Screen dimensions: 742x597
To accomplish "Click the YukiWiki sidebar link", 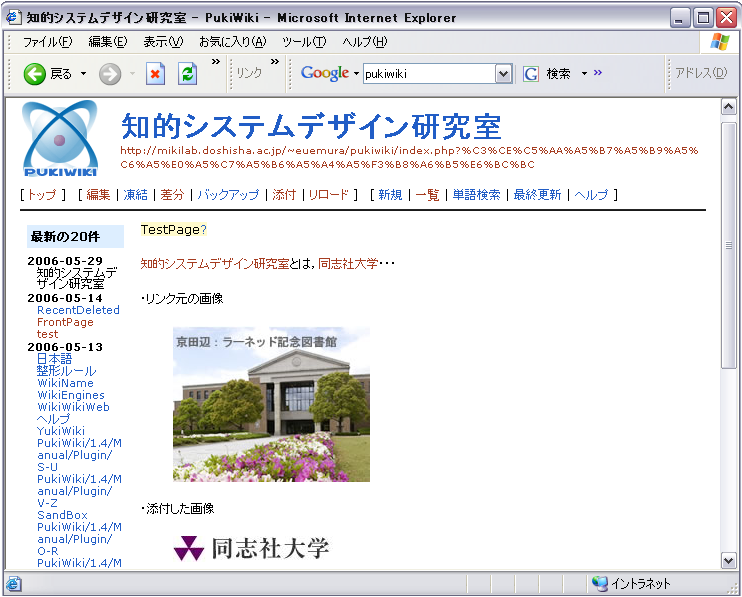I will 61,431.
